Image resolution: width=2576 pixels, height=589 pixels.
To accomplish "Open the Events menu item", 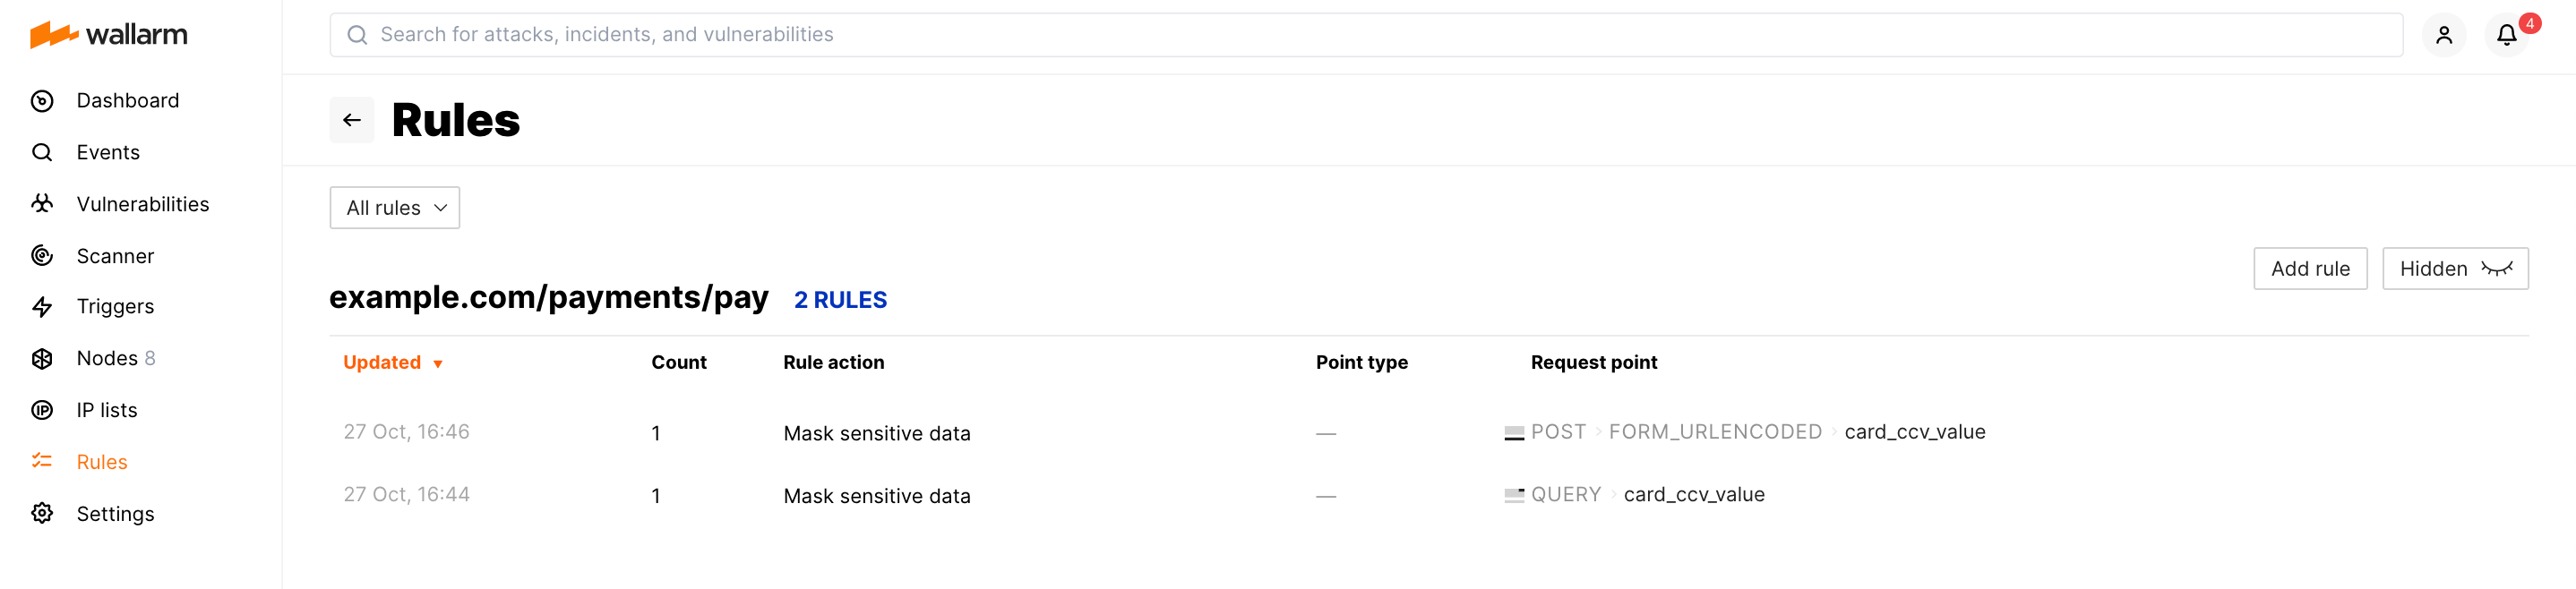I will (x=108, y=153).
